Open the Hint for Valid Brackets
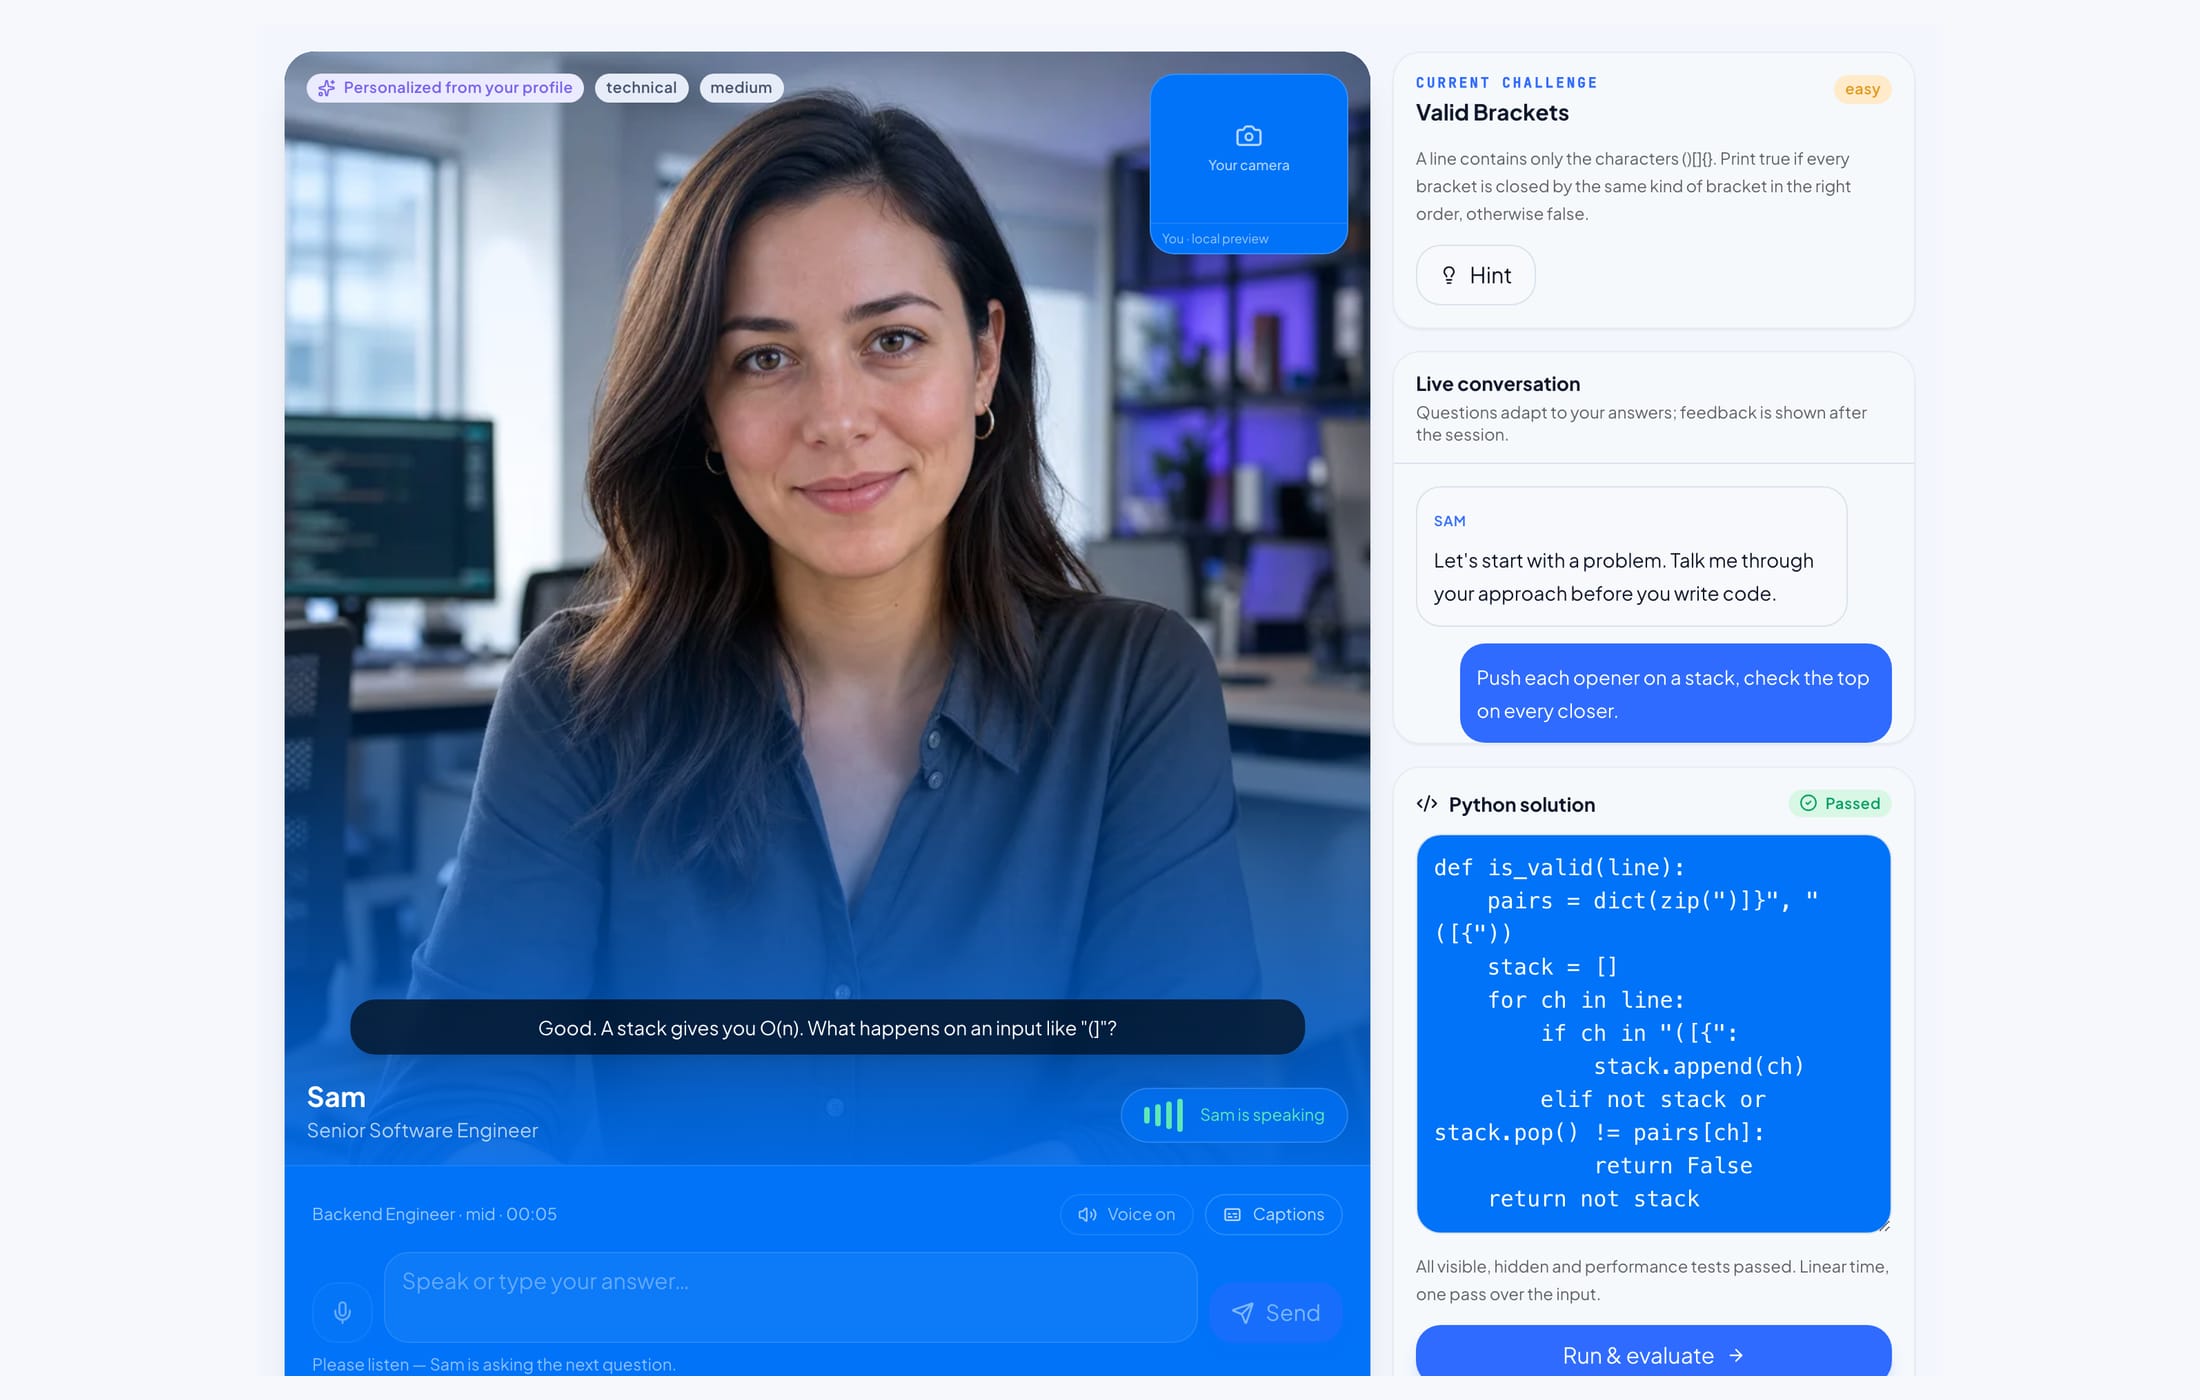2200x1400 pixels. click(1475, 275)
